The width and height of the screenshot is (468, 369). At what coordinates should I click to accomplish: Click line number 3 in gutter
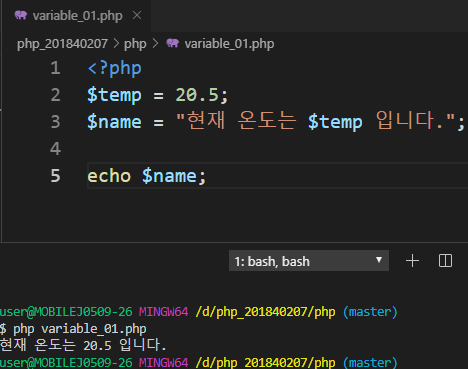pyautogui.click(x=55, y=122)
